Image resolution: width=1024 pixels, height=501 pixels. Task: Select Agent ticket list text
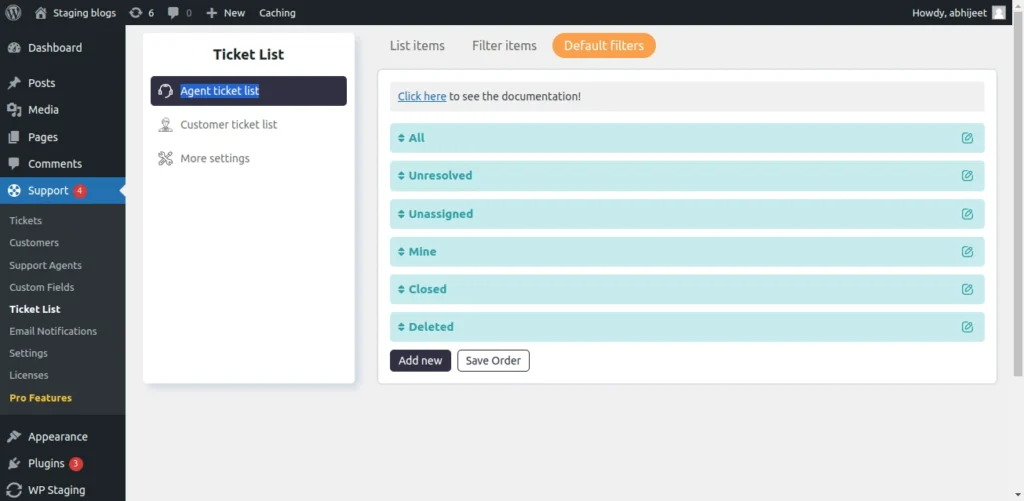[x=219, y=91]
